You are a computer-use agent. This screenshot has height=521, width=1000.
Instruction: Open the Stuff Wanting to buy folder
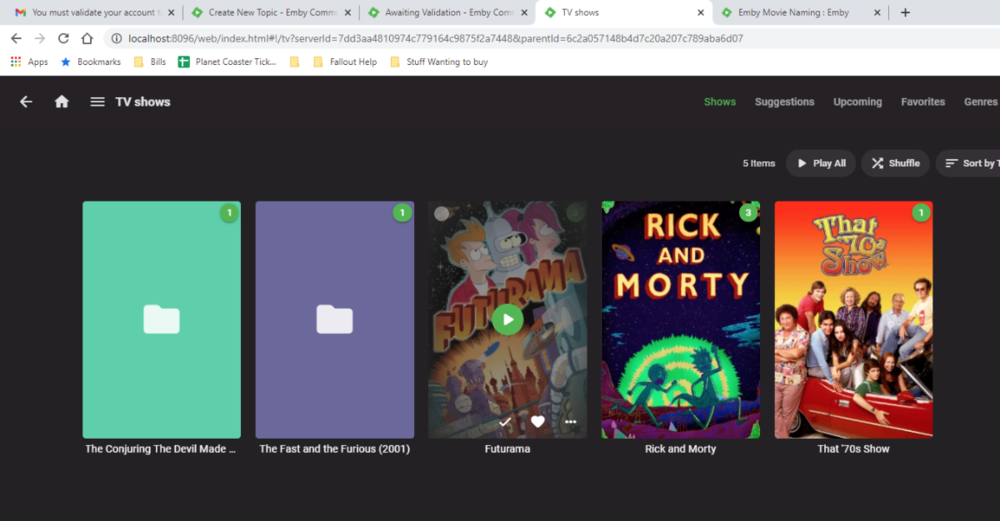click(439, 62)
